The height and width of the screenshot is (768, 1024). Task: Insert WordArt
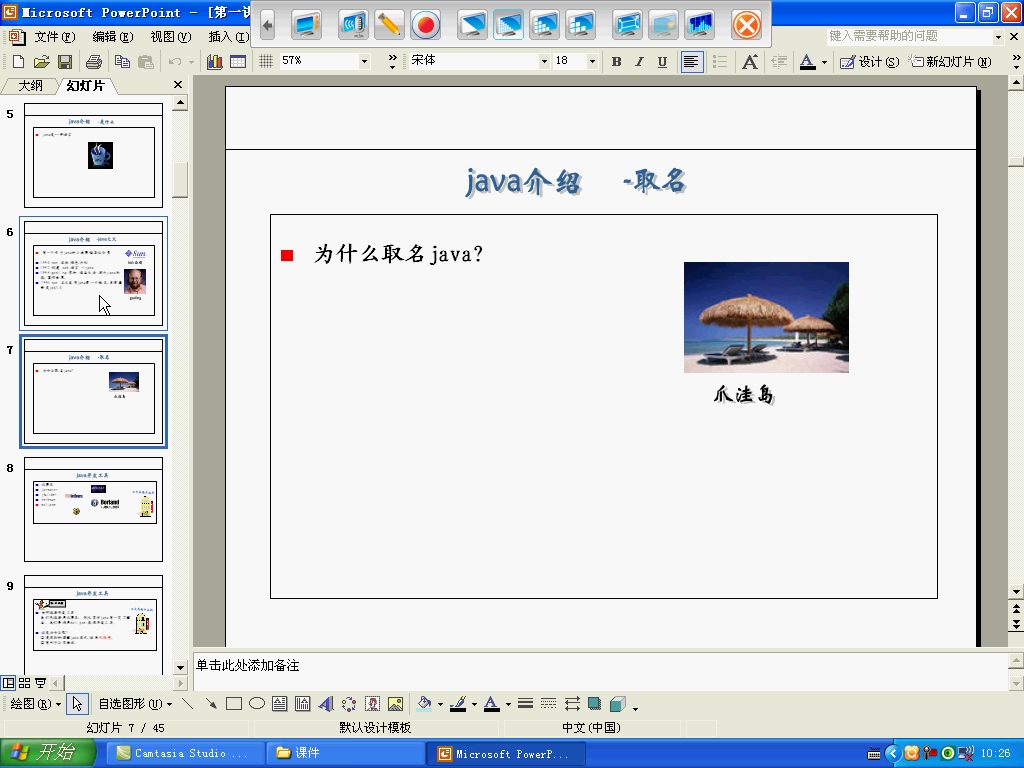click(326, 703)
